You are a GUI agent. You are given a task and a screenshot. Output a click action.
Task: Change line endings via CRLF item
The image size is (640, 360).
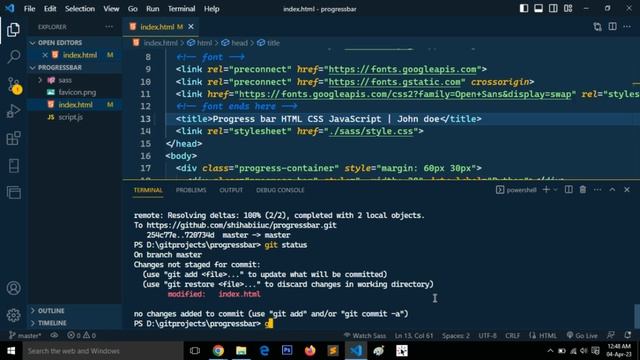pos(513,336)
